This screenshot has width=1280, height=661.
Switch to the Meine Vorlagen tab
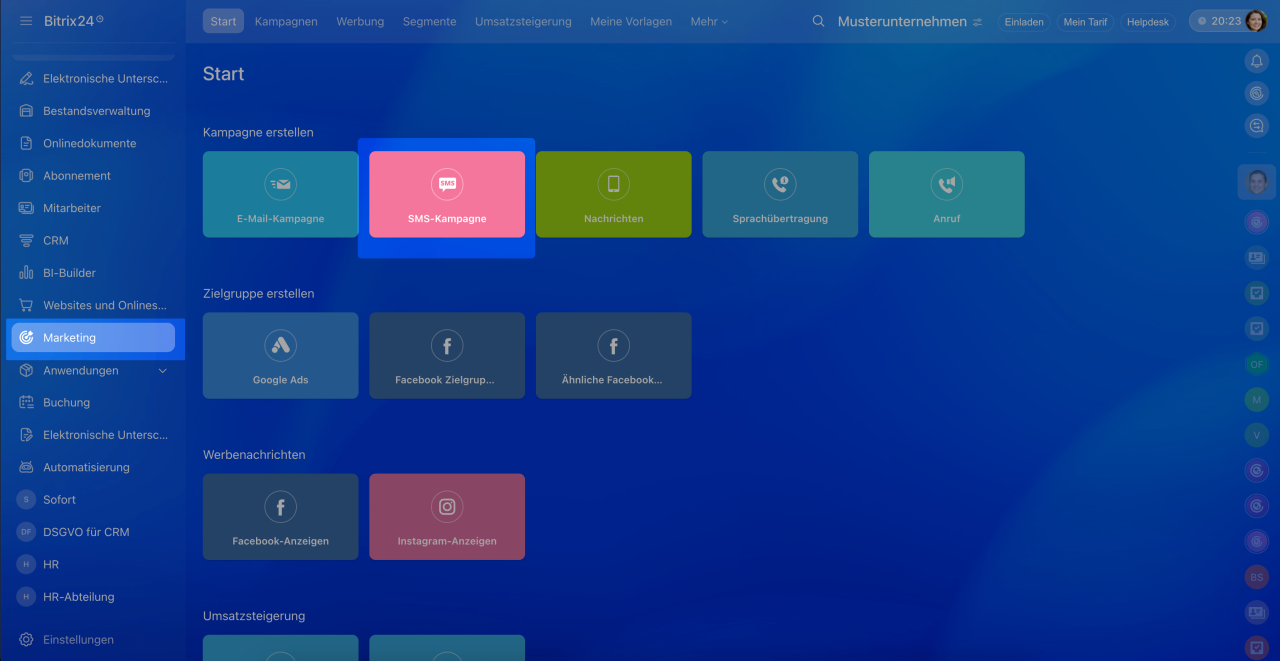click(631, 21)
